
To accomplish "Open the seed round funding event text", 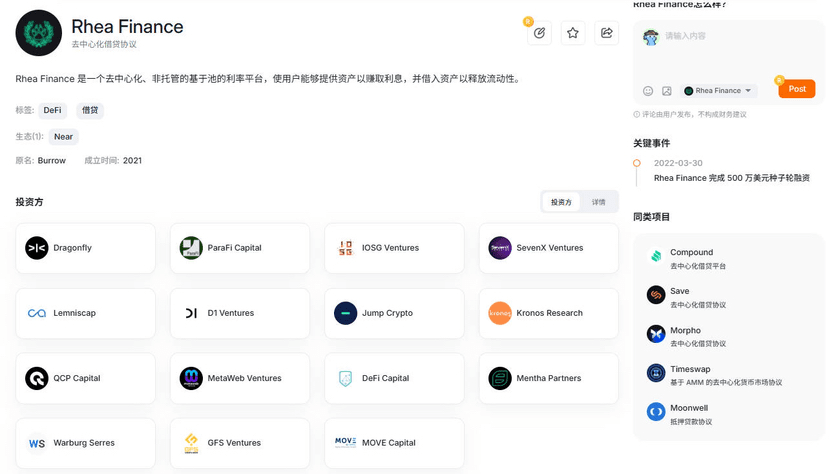I will [x=732, y=178].
